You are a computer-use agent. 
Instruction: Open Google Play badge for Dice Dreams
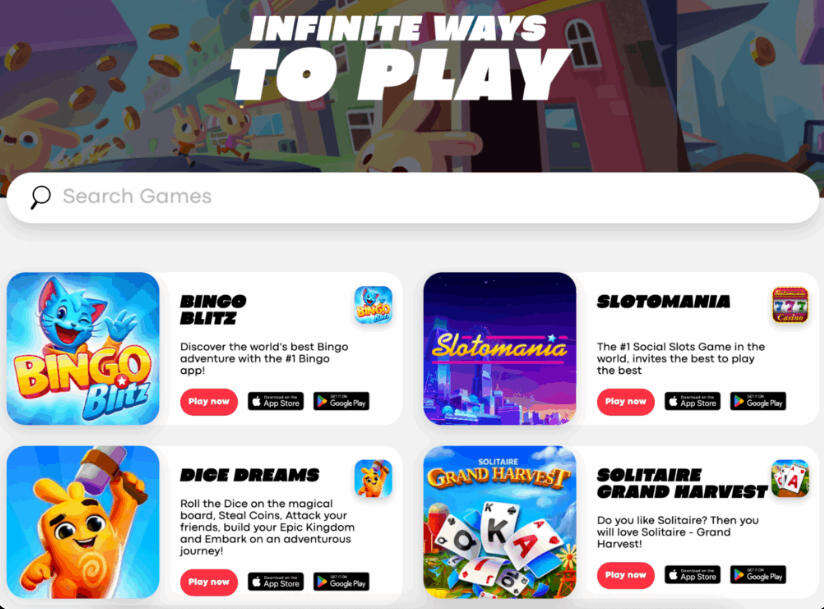coord(342,582)
